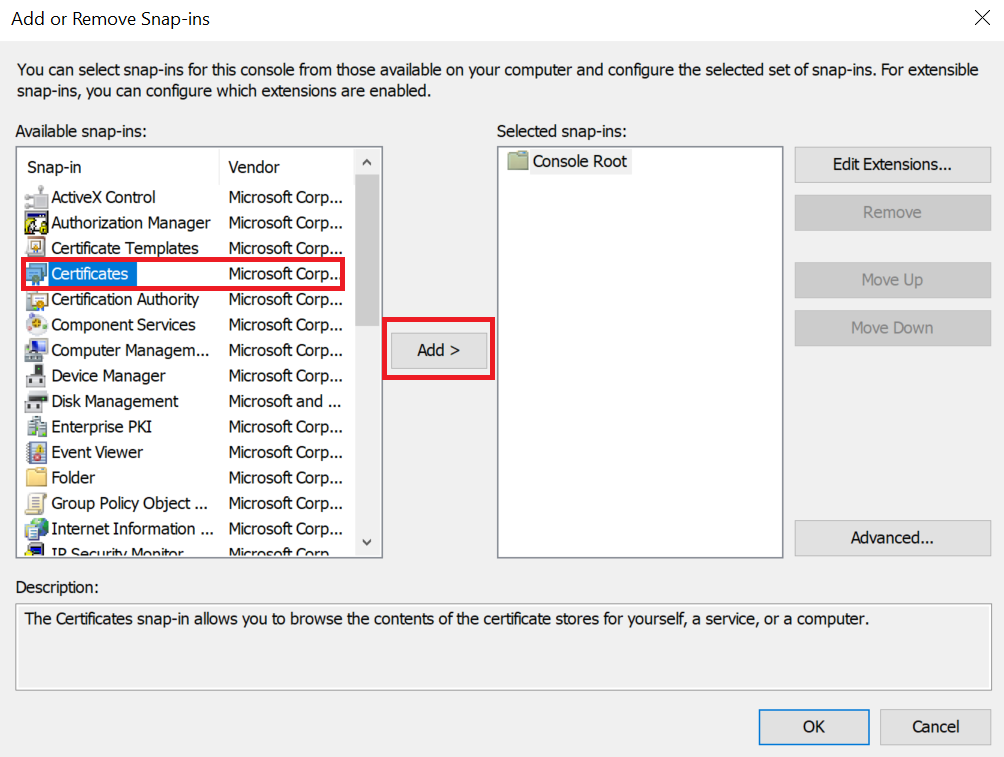1004x757 pixels.
Task: Click the Certificates snap-in icon
Action: pyautogui.click(x=36, y=273)
